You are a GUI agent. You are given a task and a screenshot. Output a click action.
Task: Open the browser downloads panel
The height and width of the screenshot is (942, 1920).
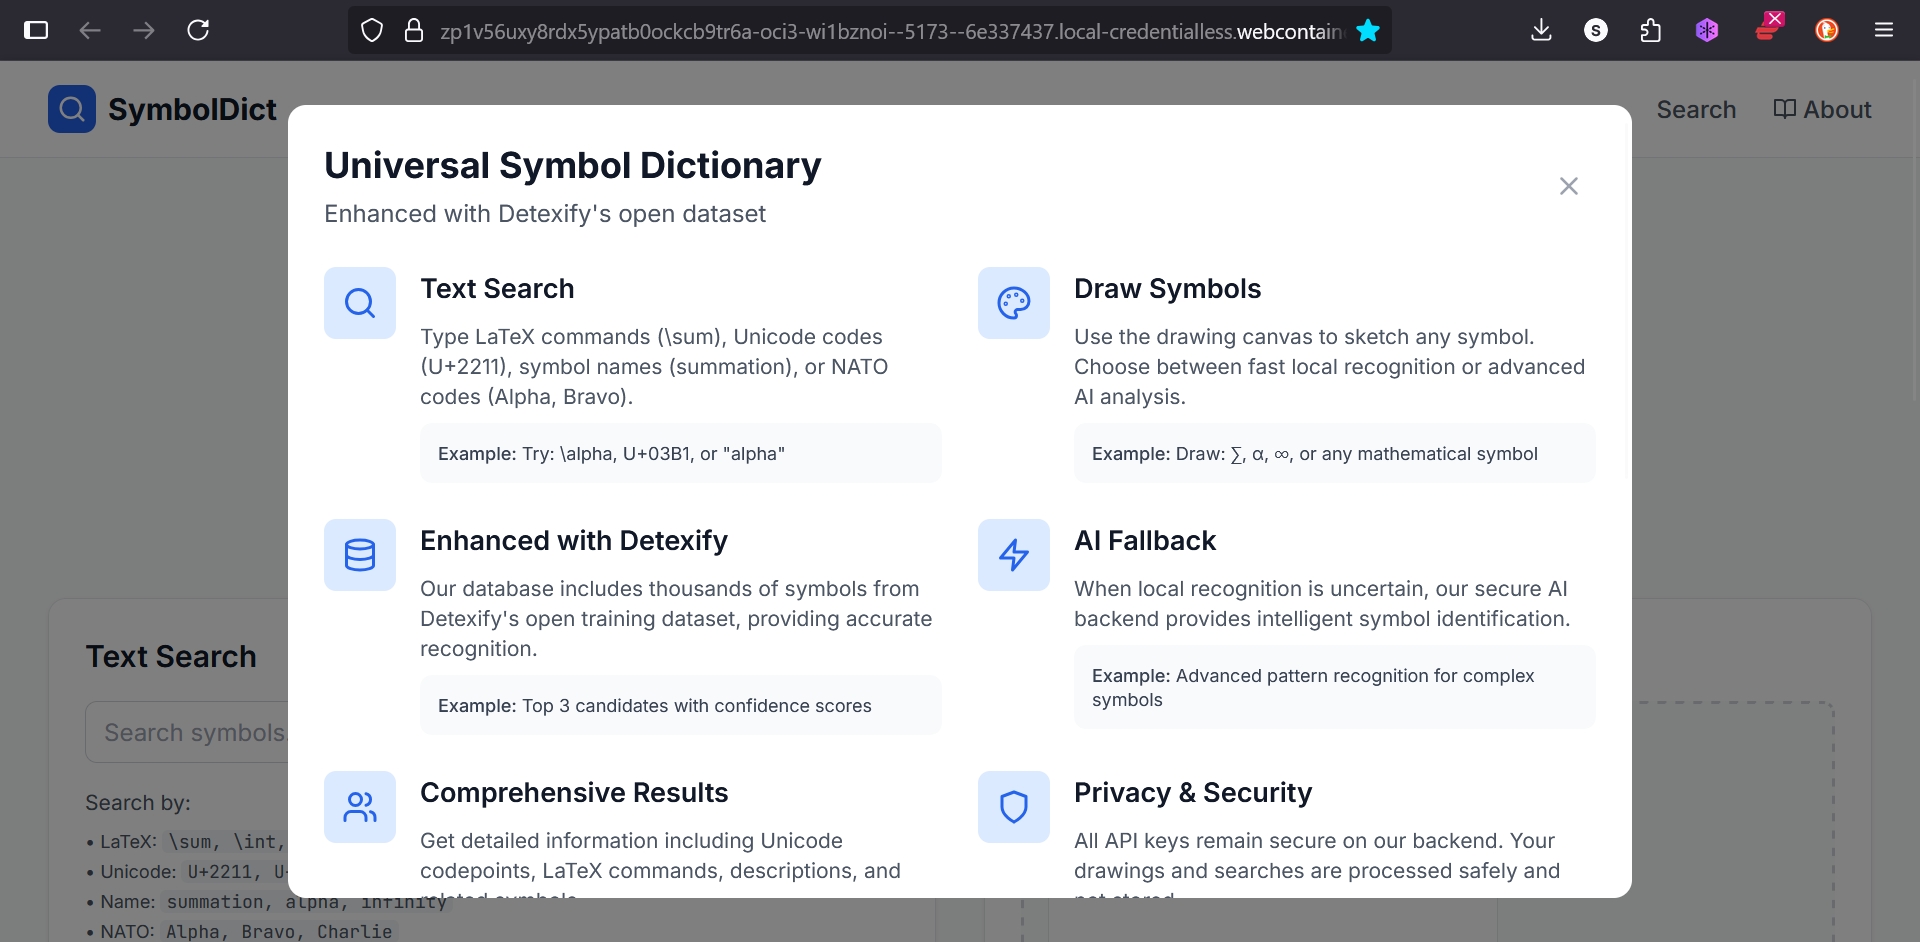1541,30
